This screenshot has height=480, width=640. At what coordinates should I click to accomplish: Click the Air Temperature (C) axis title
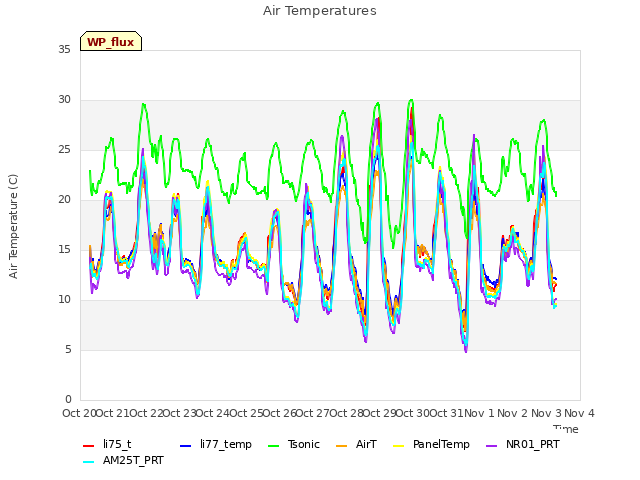(x=13, y=226)
